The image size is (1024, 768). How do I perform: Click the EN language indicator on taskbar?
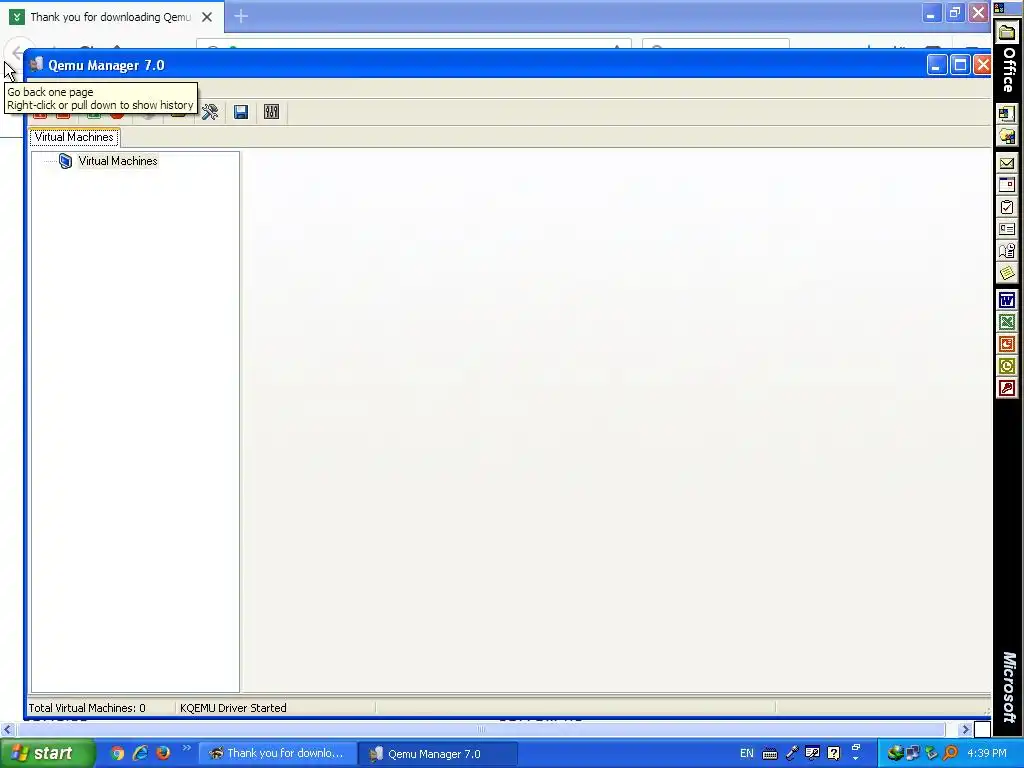point(746,754)
